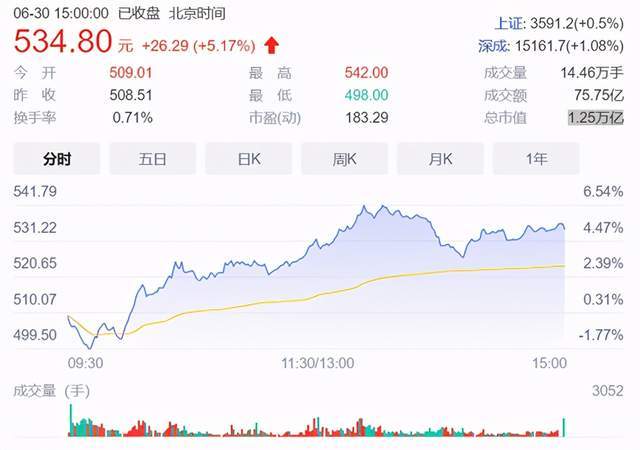Switch to the 五日 tab

tap(153, 158)
